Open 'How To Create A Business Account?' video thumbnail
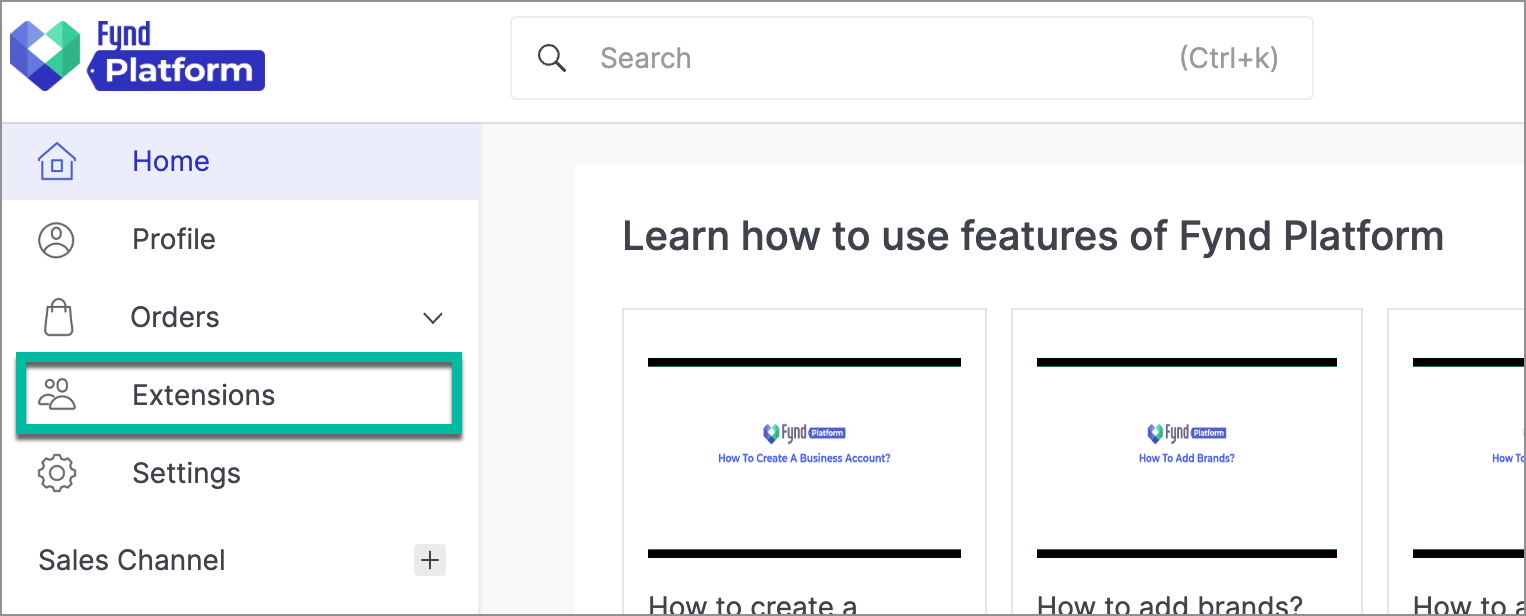 [804, 457]
